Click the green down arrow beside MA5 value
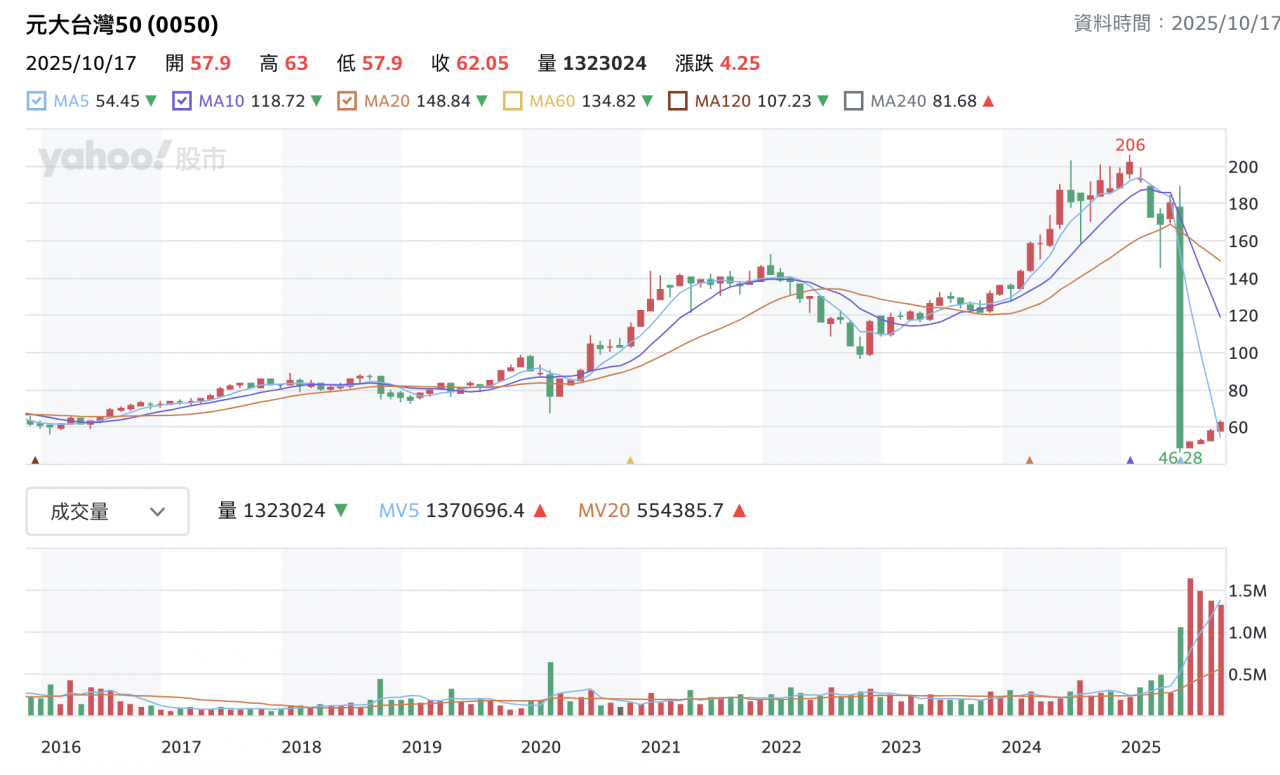The height and width of the screenshot is (775, 1280). pos(151,101)
